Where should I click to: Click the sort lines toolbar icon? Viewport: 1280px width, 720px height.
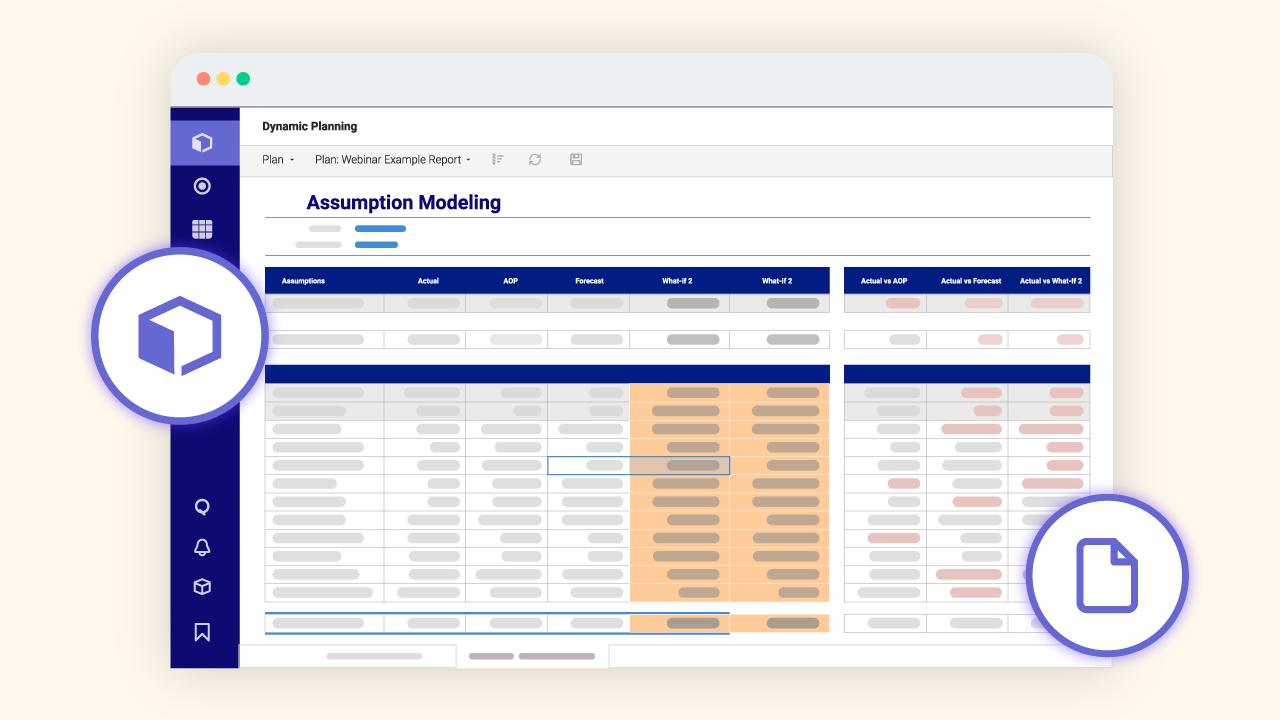498,159
